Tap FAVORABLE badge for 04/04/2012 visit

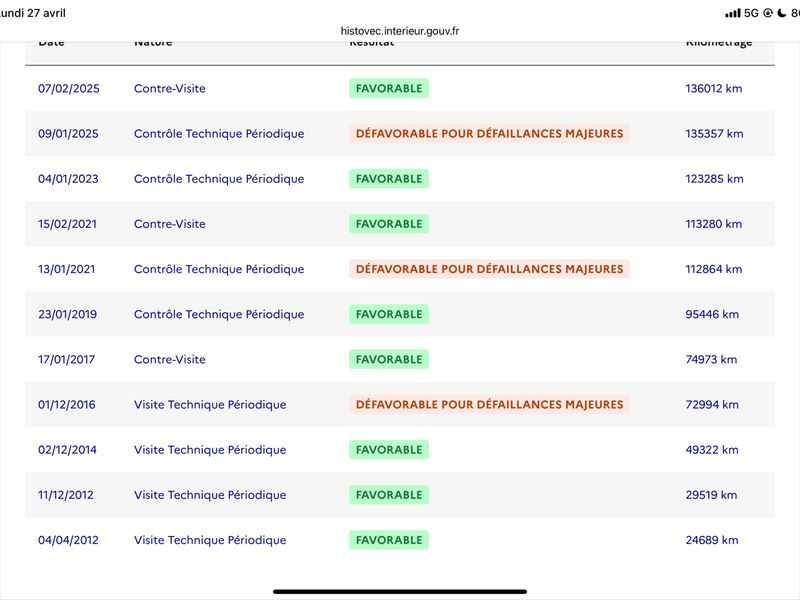click(389, 540)
